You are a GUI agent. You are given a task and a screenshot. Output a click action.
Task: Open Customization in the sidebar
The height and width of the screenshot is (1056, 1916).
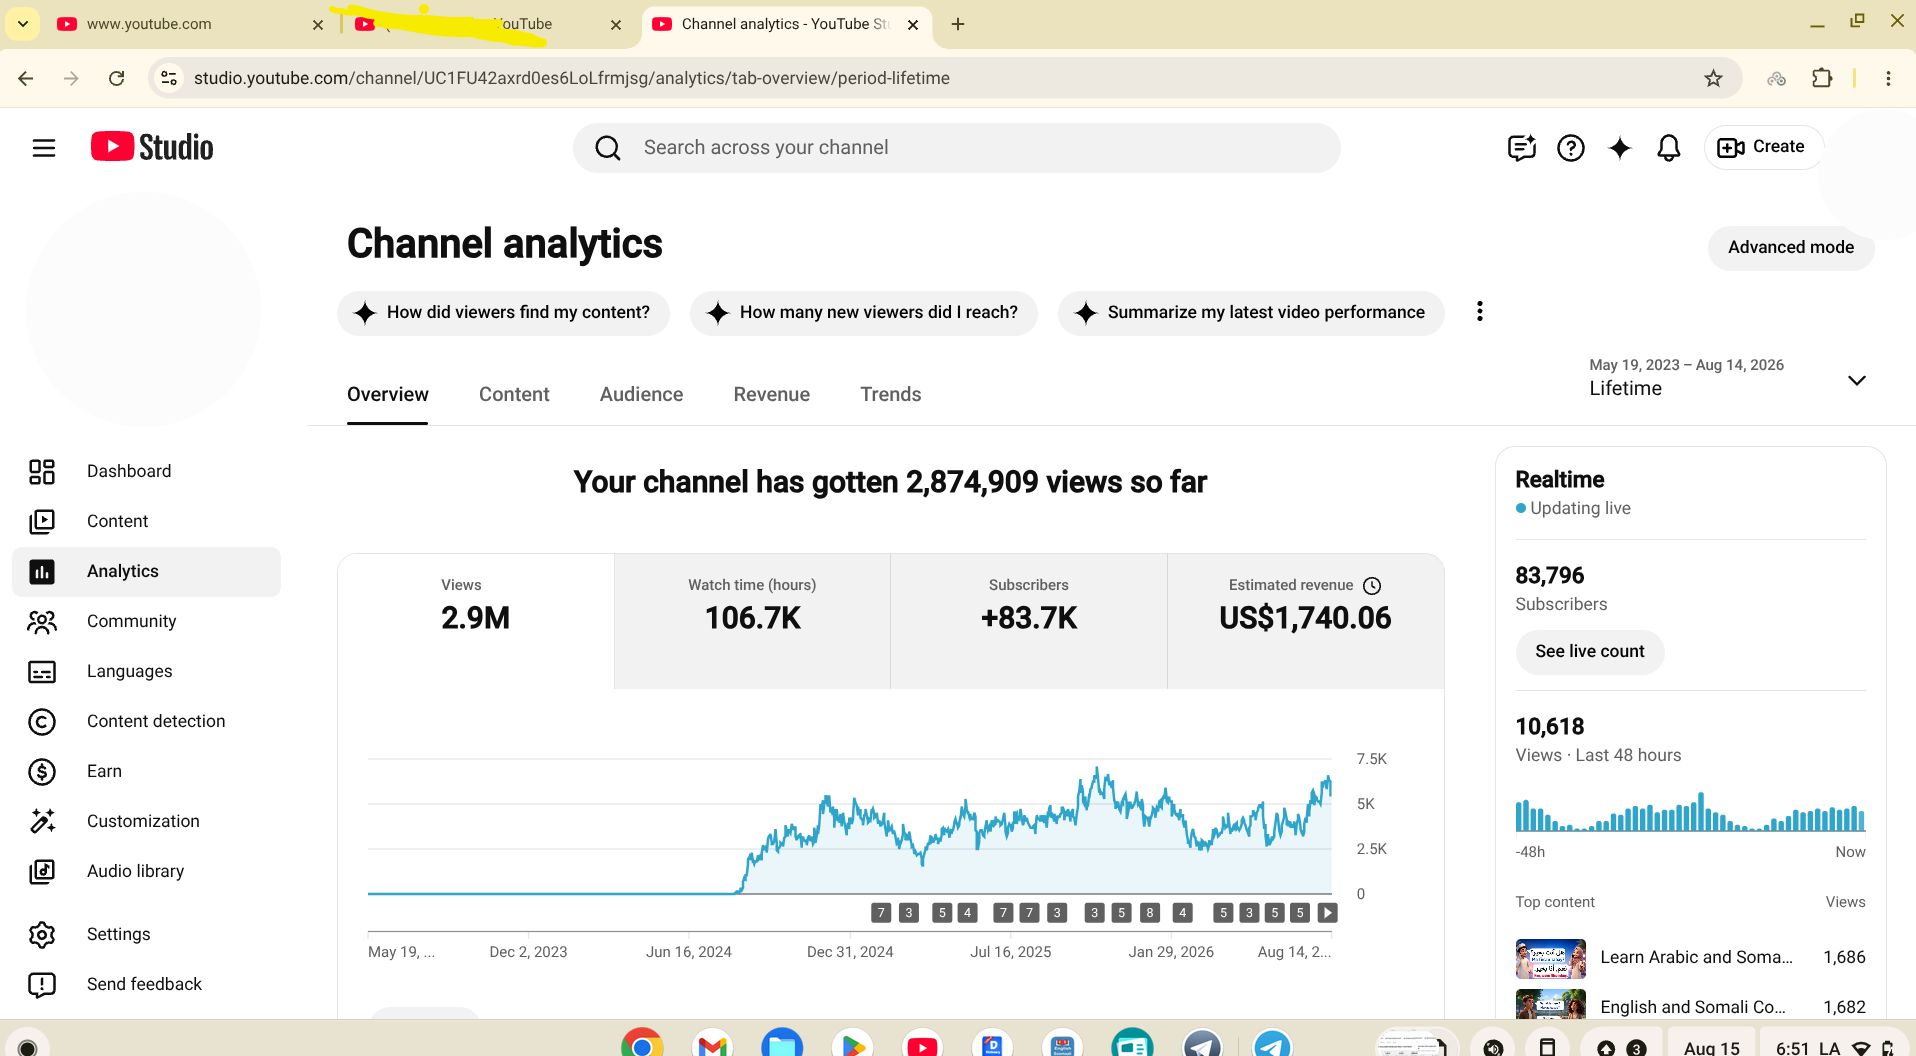click(x=146, y=822)
